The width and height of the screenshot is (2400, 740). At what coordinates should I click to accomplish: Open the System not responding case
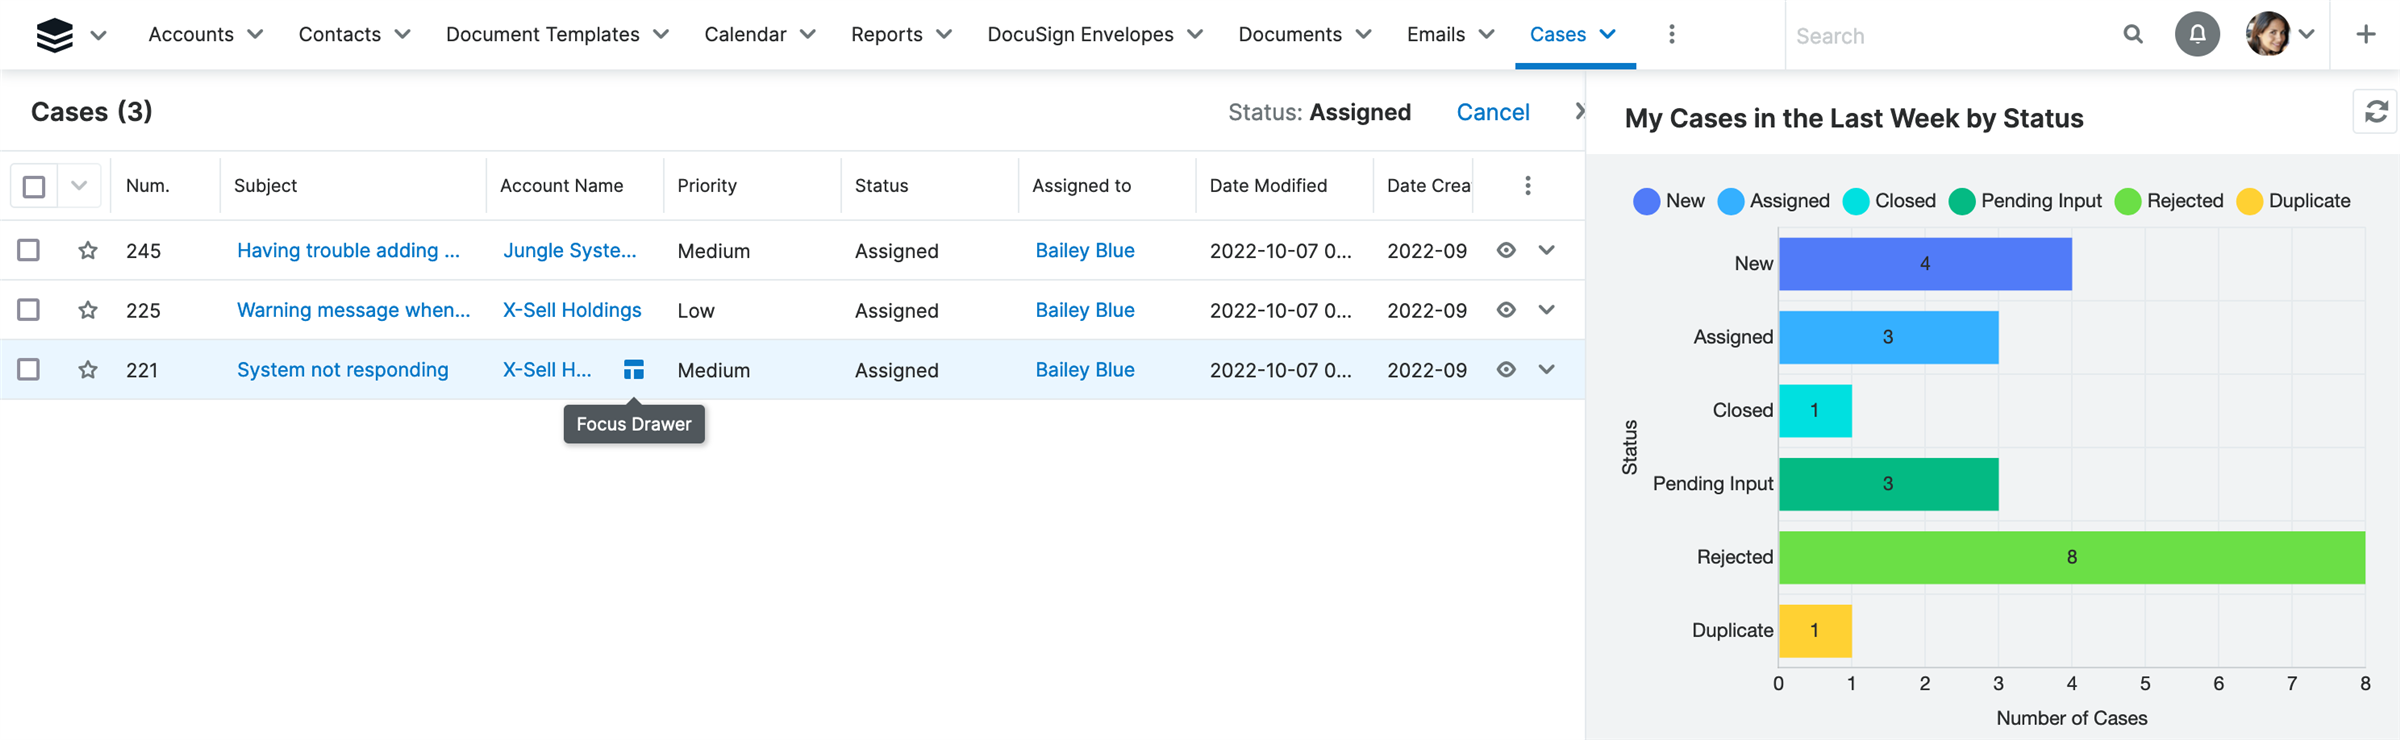coord(342,370)
